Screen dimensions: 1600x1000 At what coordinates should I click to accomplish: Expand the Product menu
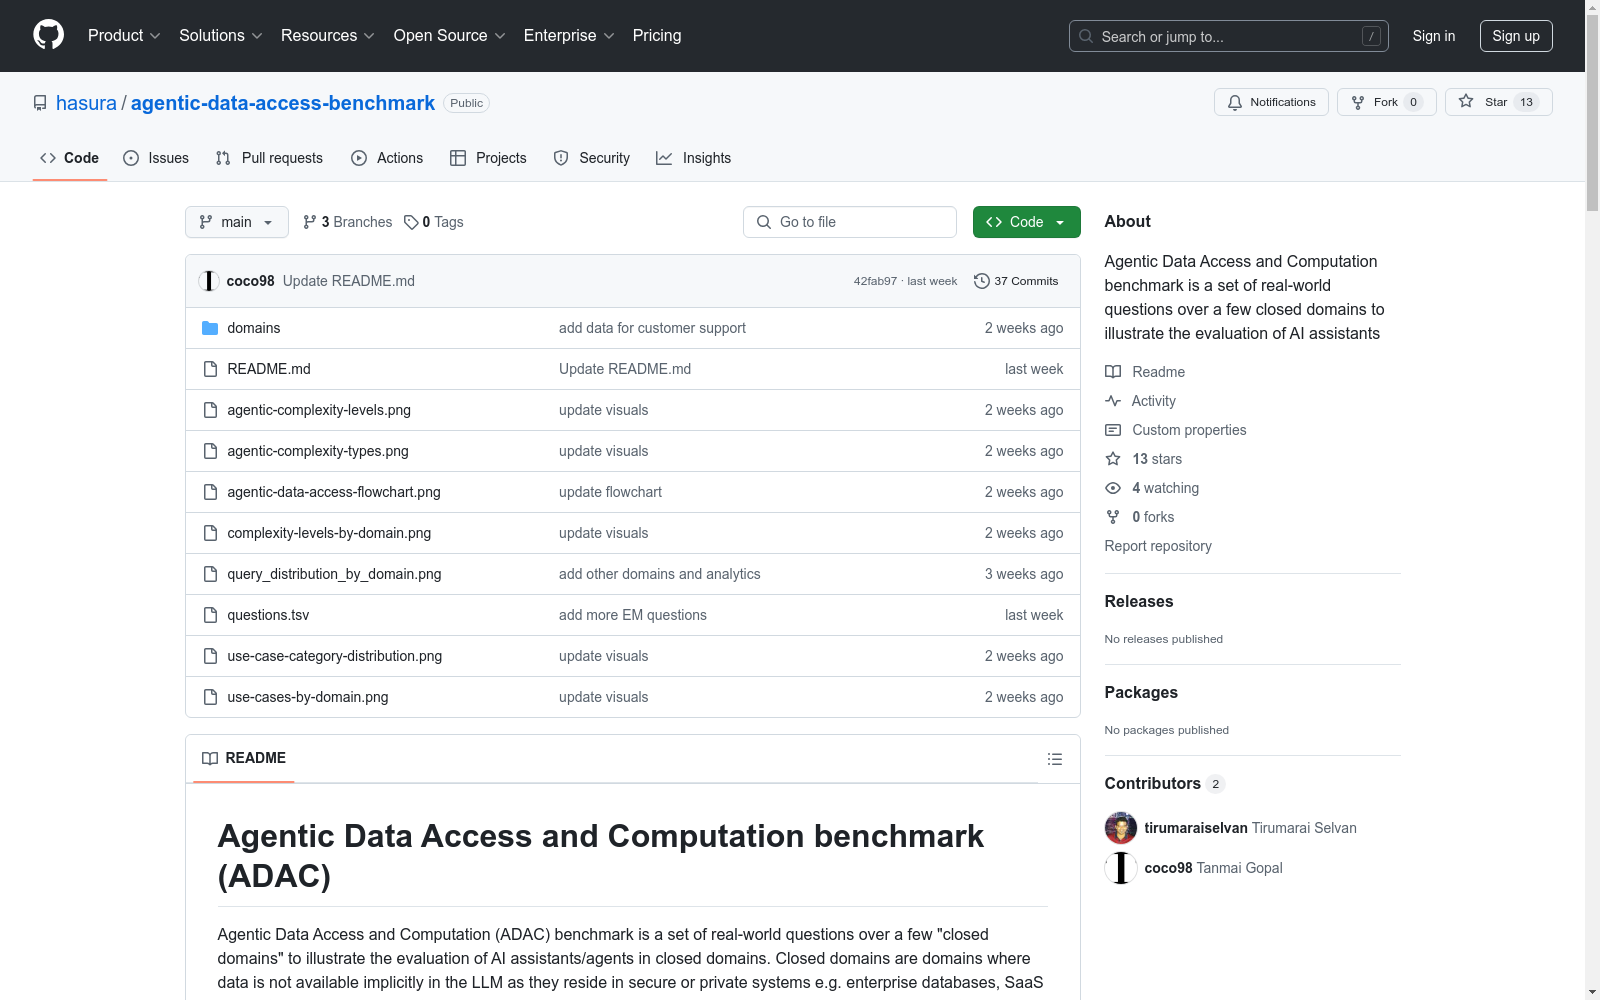tap(124, 36)
